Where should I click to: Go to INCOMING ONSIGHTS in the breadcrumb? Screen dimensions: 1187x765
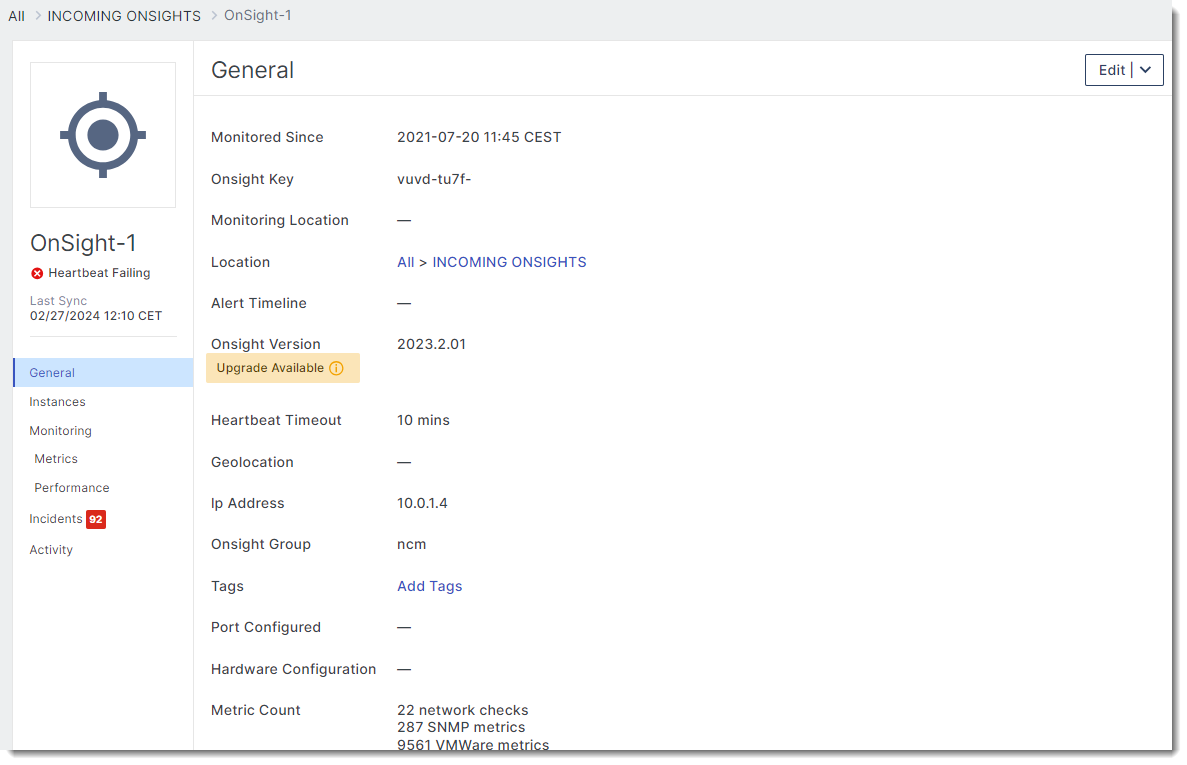124,16
